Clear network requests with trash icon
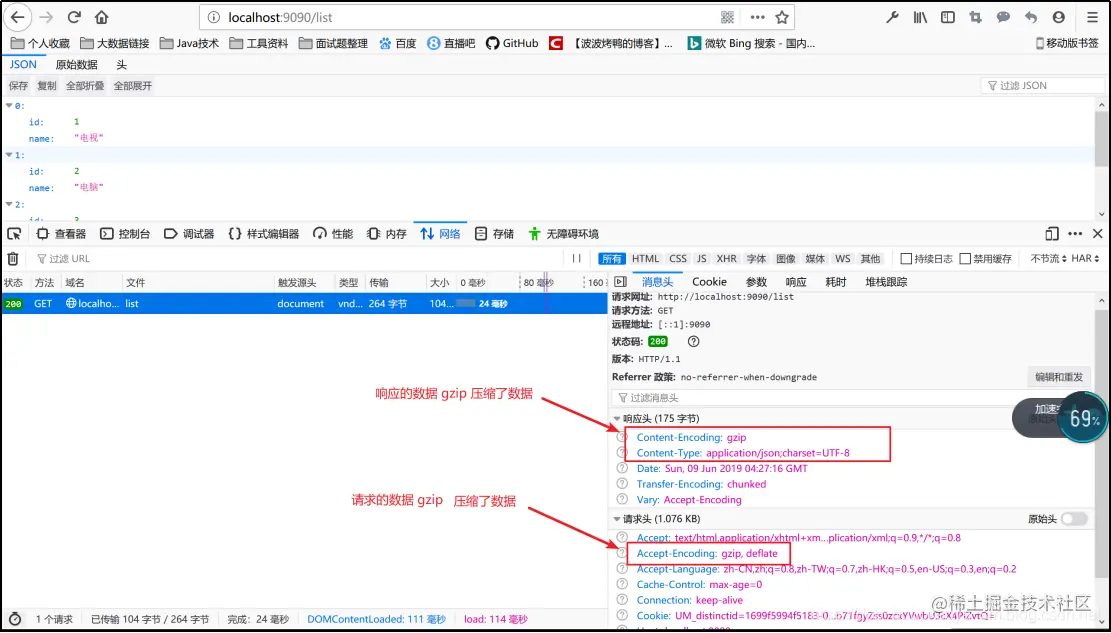This screenshot has width=1111, height=633. pyautogui.click(x=13, y=259)
